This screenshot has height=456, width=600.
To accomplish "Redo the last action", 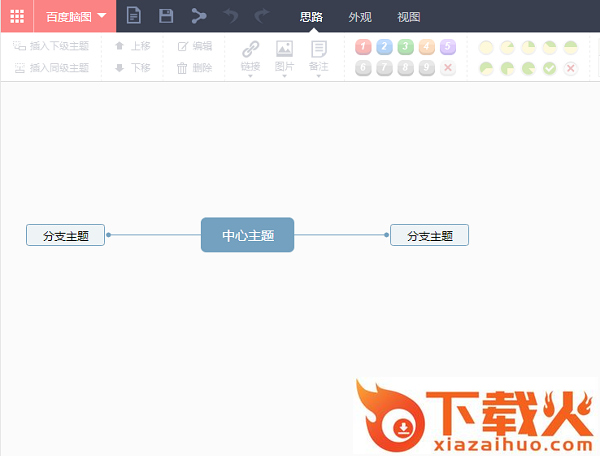I will tap(262, 16).
